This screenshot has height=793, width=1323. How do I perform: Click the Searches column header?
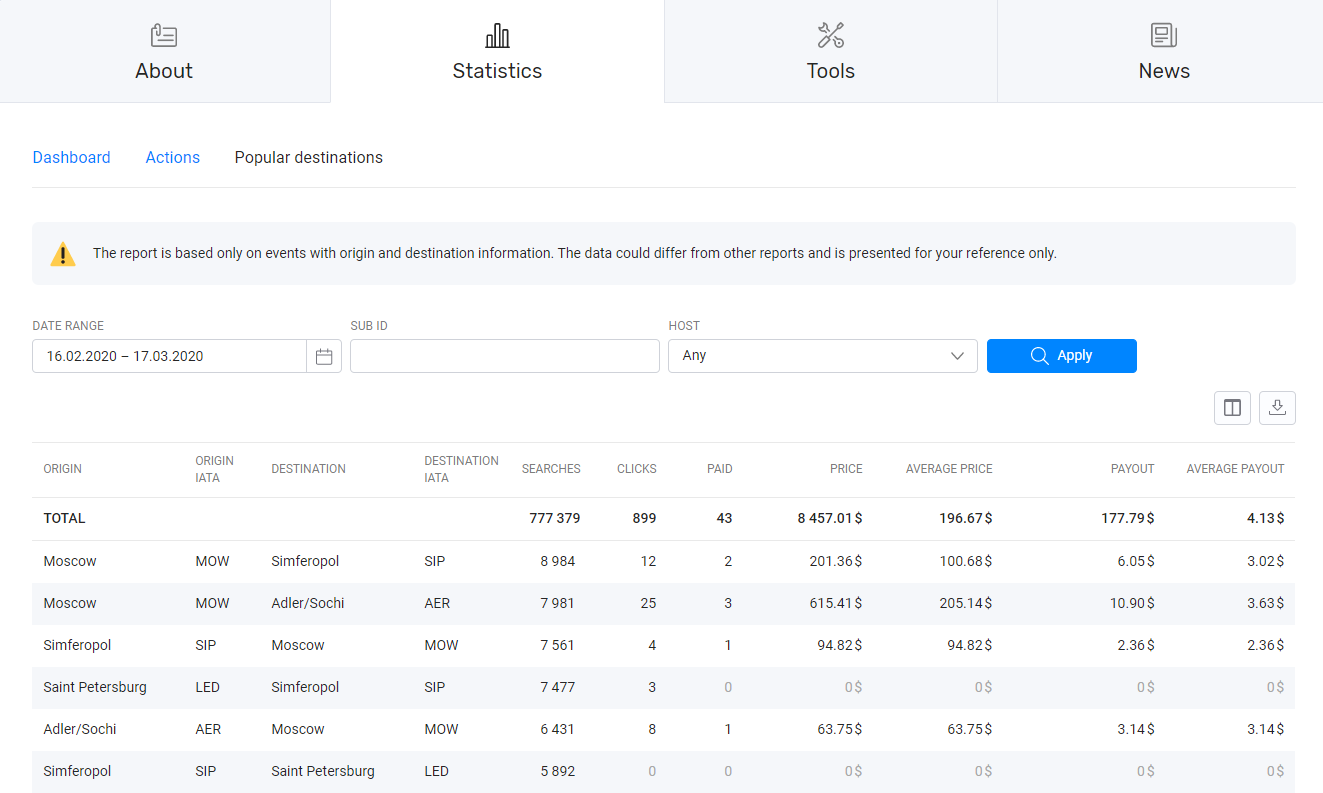click(551, 469)
